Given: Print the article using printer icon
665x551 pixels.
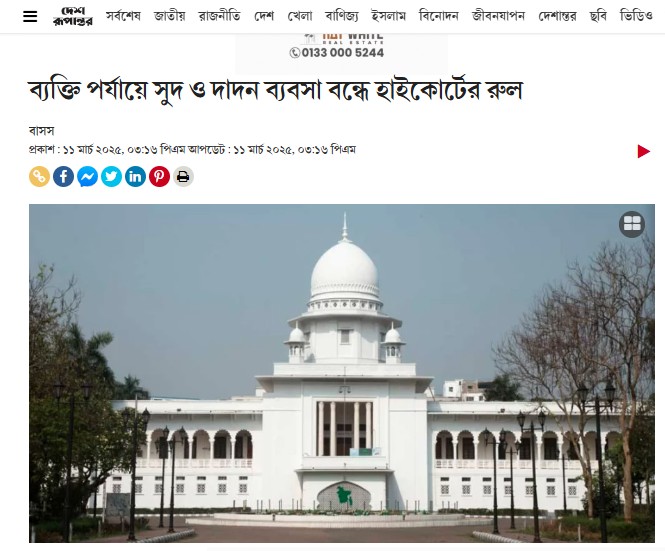Looking at the screenshot, I should (x=183, y=176).
